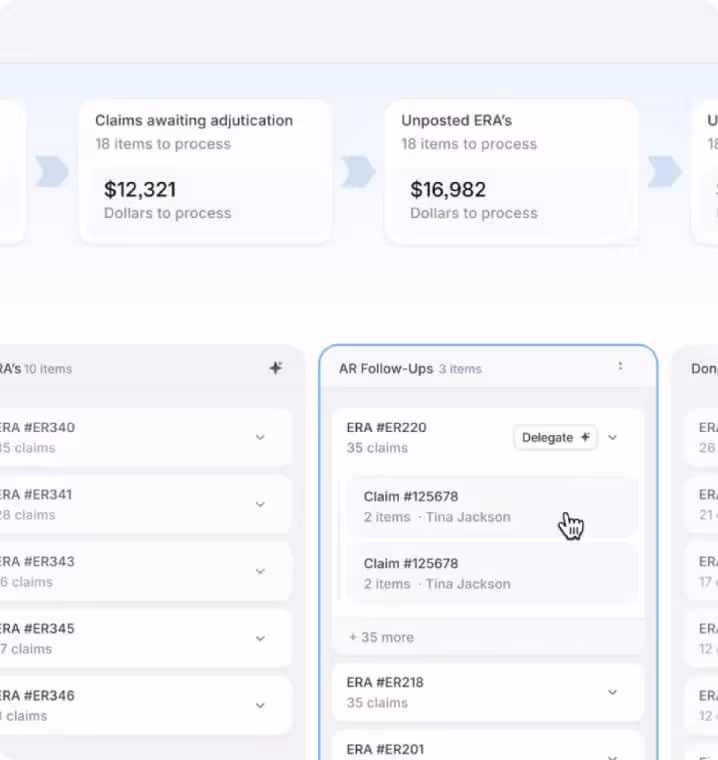This screenshot has height=760, width=718.
Task: Click the arrow between adjudication and Unposted ERA's cards
Action: tap(358, 172)
